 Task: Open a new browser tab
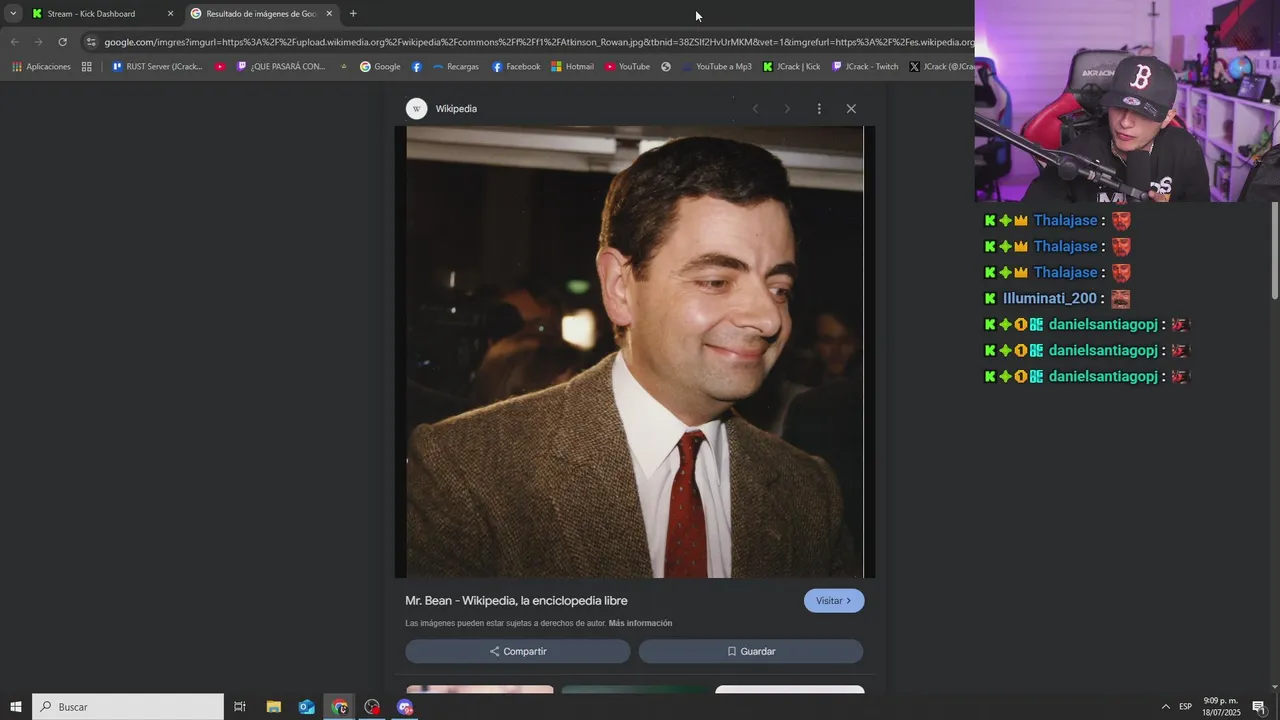353,14
